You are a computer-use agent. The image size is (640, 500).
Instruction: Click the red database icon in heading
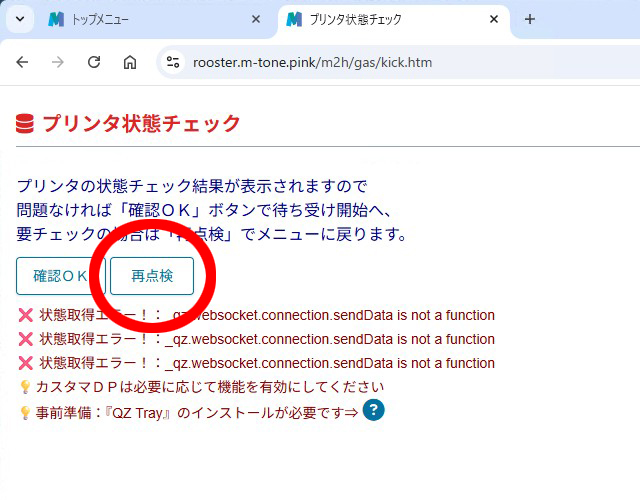point(25,124)
